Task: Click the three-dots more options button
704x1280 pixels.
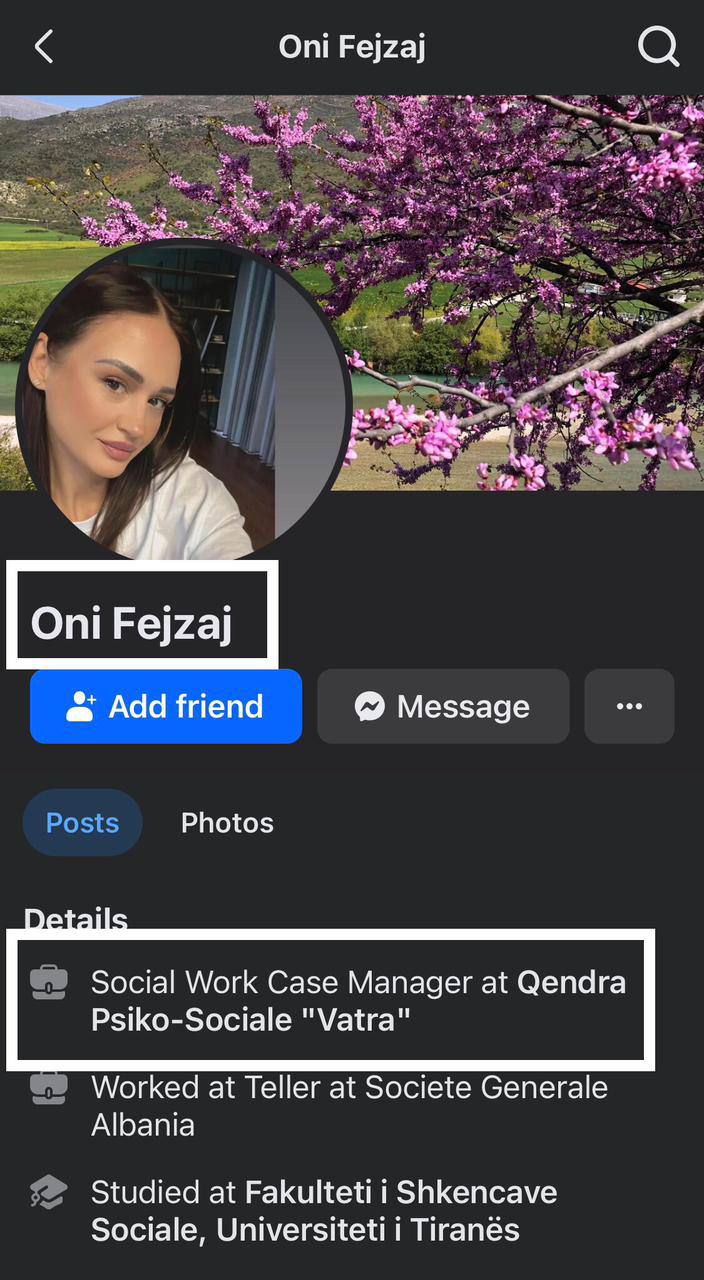Action: [x=629, y=706]
